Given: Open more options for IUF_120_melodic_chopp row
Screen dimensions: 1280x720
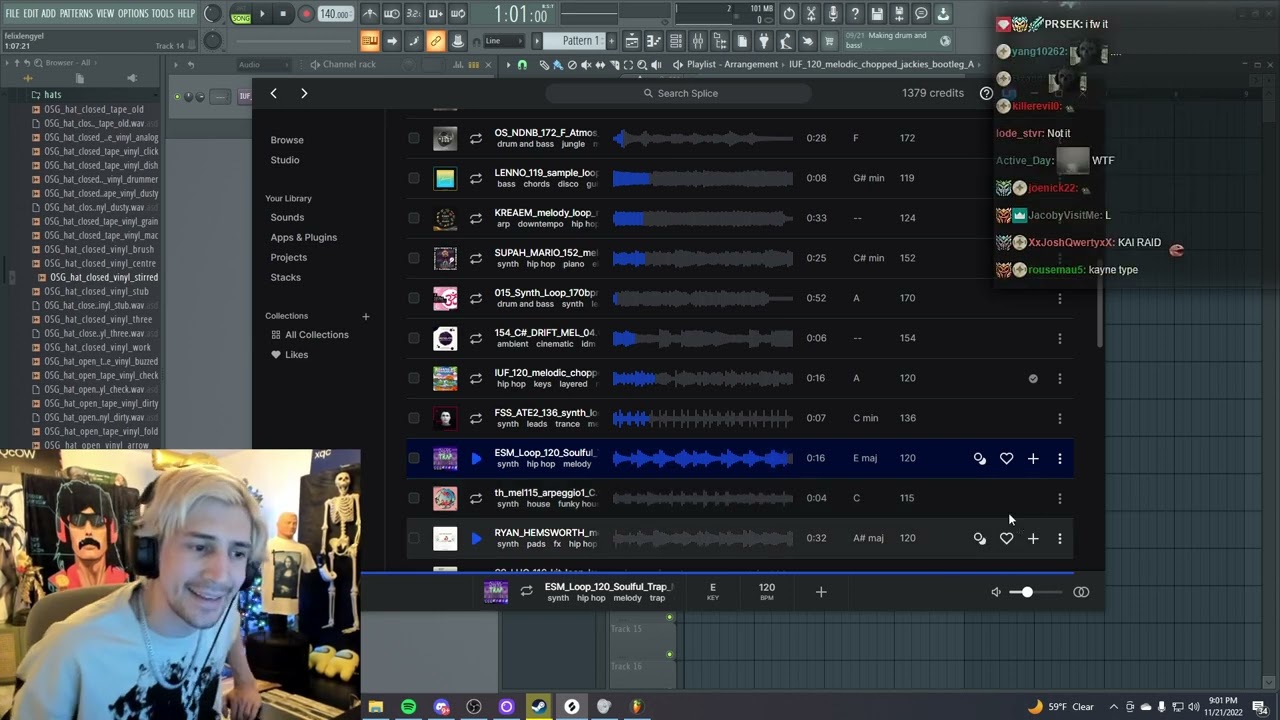Looking at the screenshot, I should tap(1060, 378).
